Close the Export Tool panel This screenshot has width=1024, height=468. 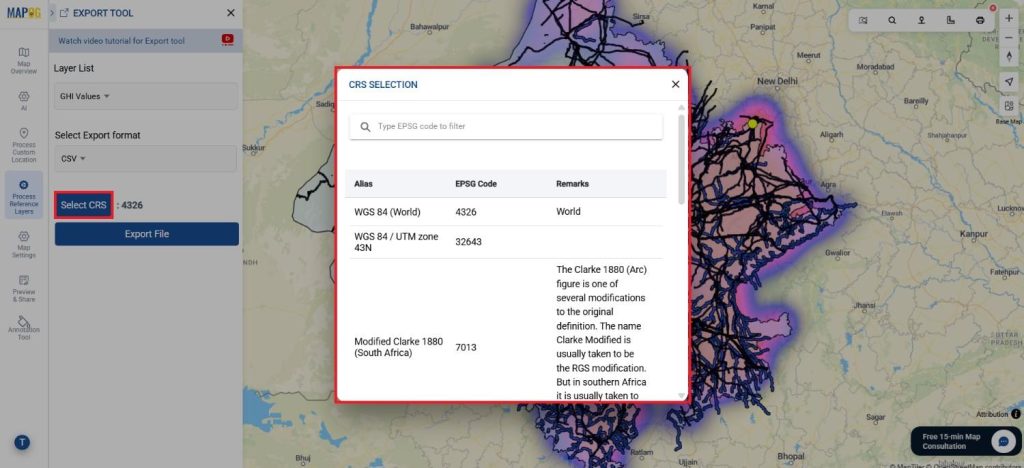231,12
